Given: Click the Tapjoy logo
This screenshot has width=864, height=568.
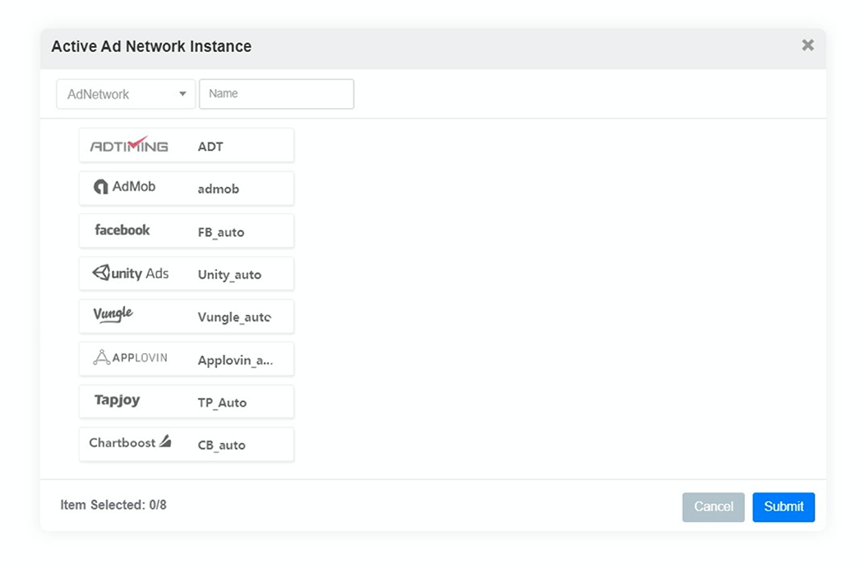Looking at the screenshot, I should 117,400.
